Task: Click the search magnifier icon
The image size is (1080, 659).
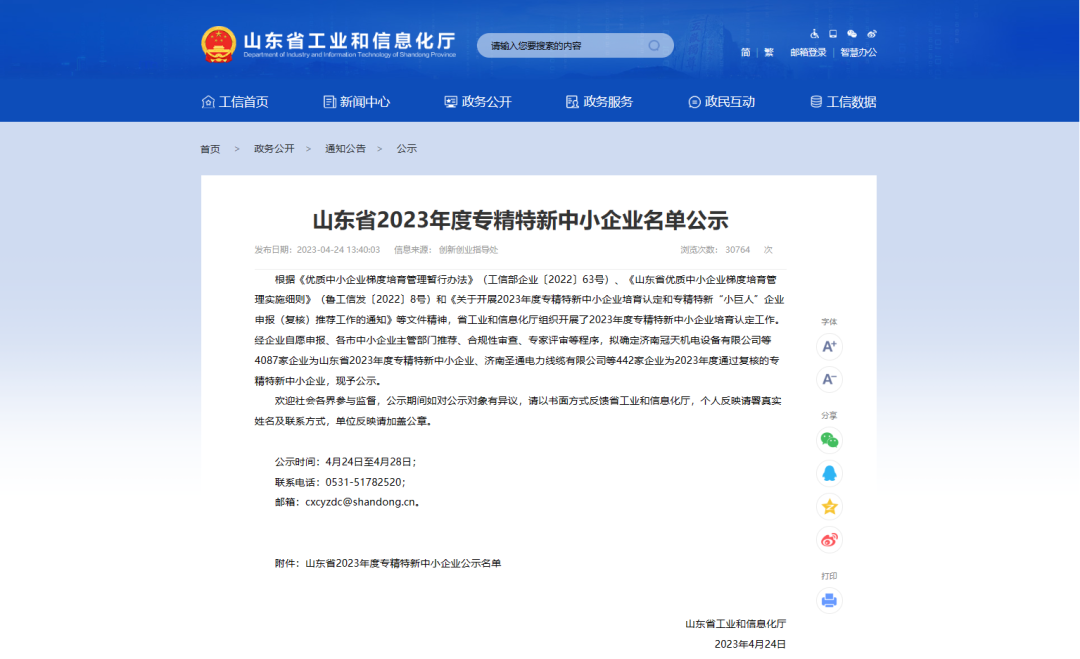Action: pyautogui.click(x=654, y=46)
